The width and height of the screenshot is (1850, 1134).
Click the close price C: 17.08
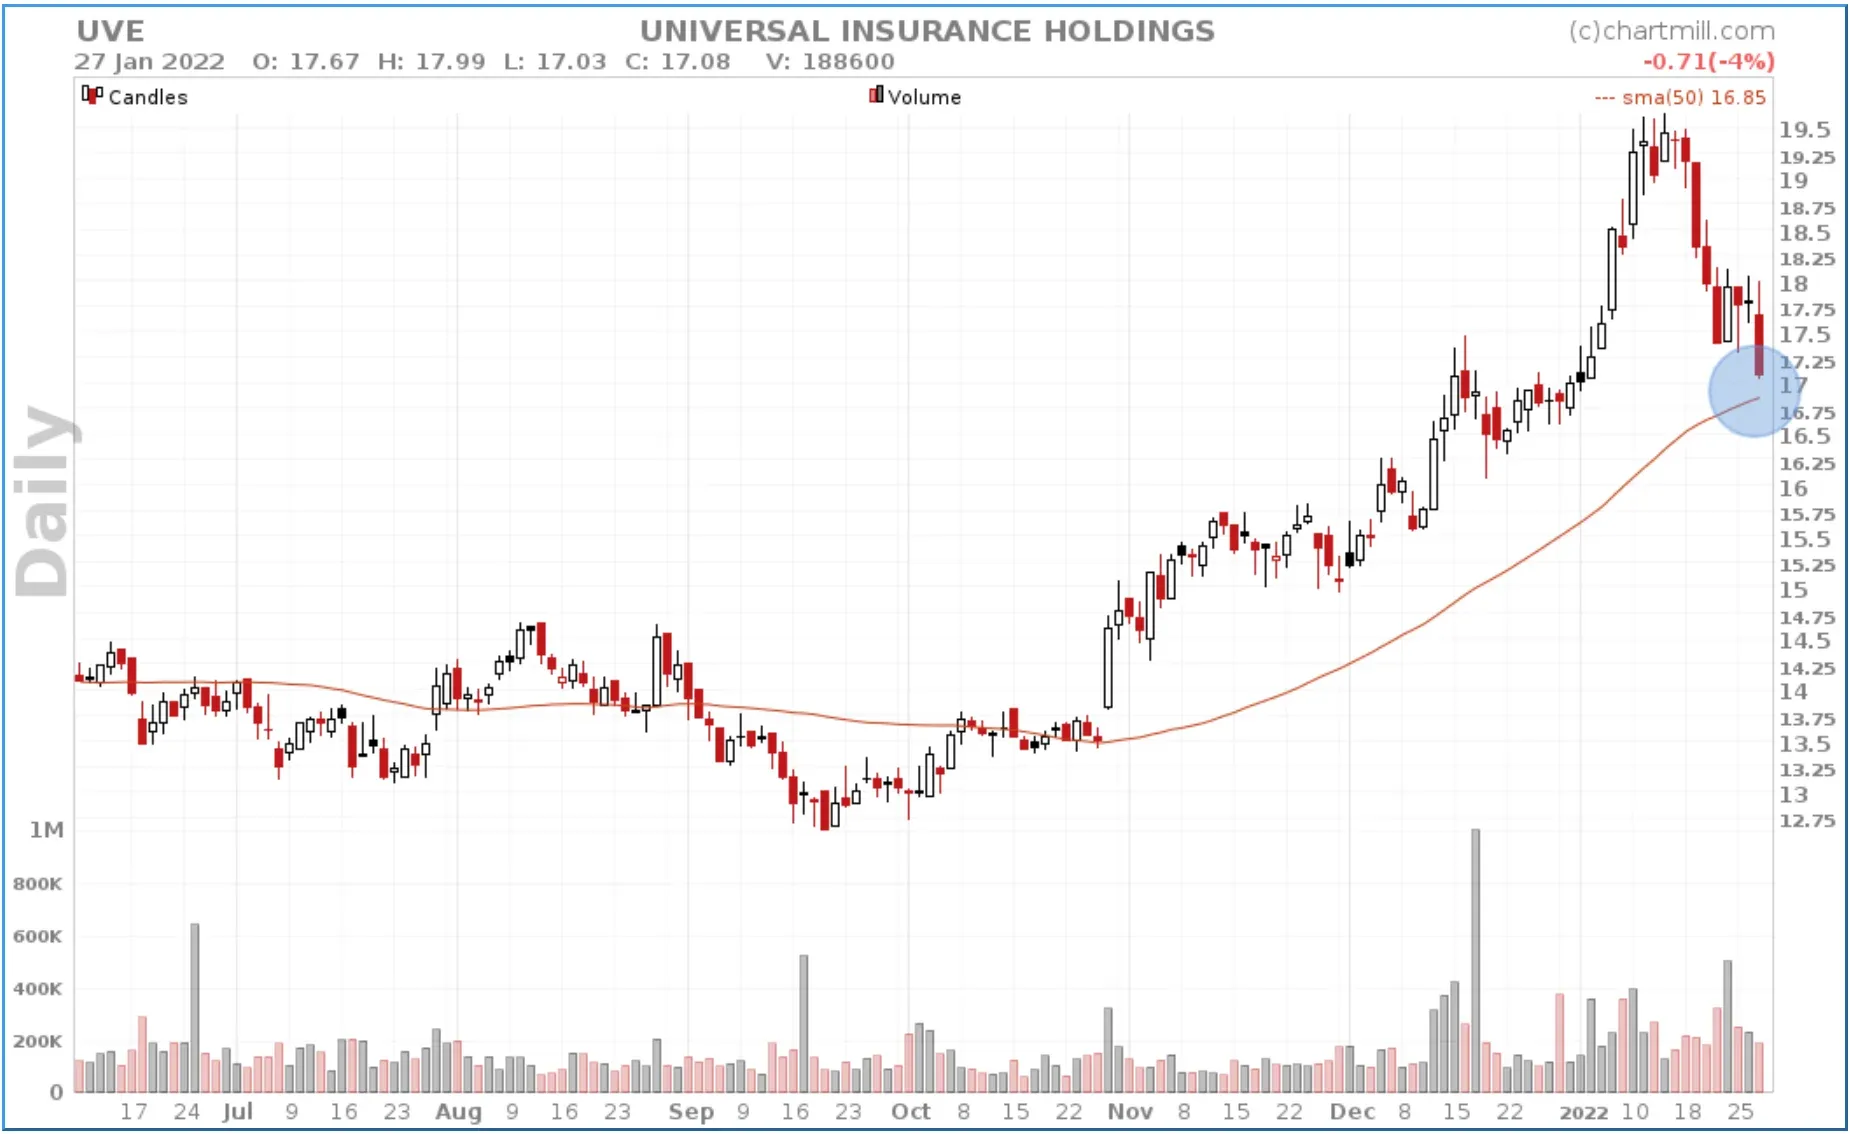677,62
